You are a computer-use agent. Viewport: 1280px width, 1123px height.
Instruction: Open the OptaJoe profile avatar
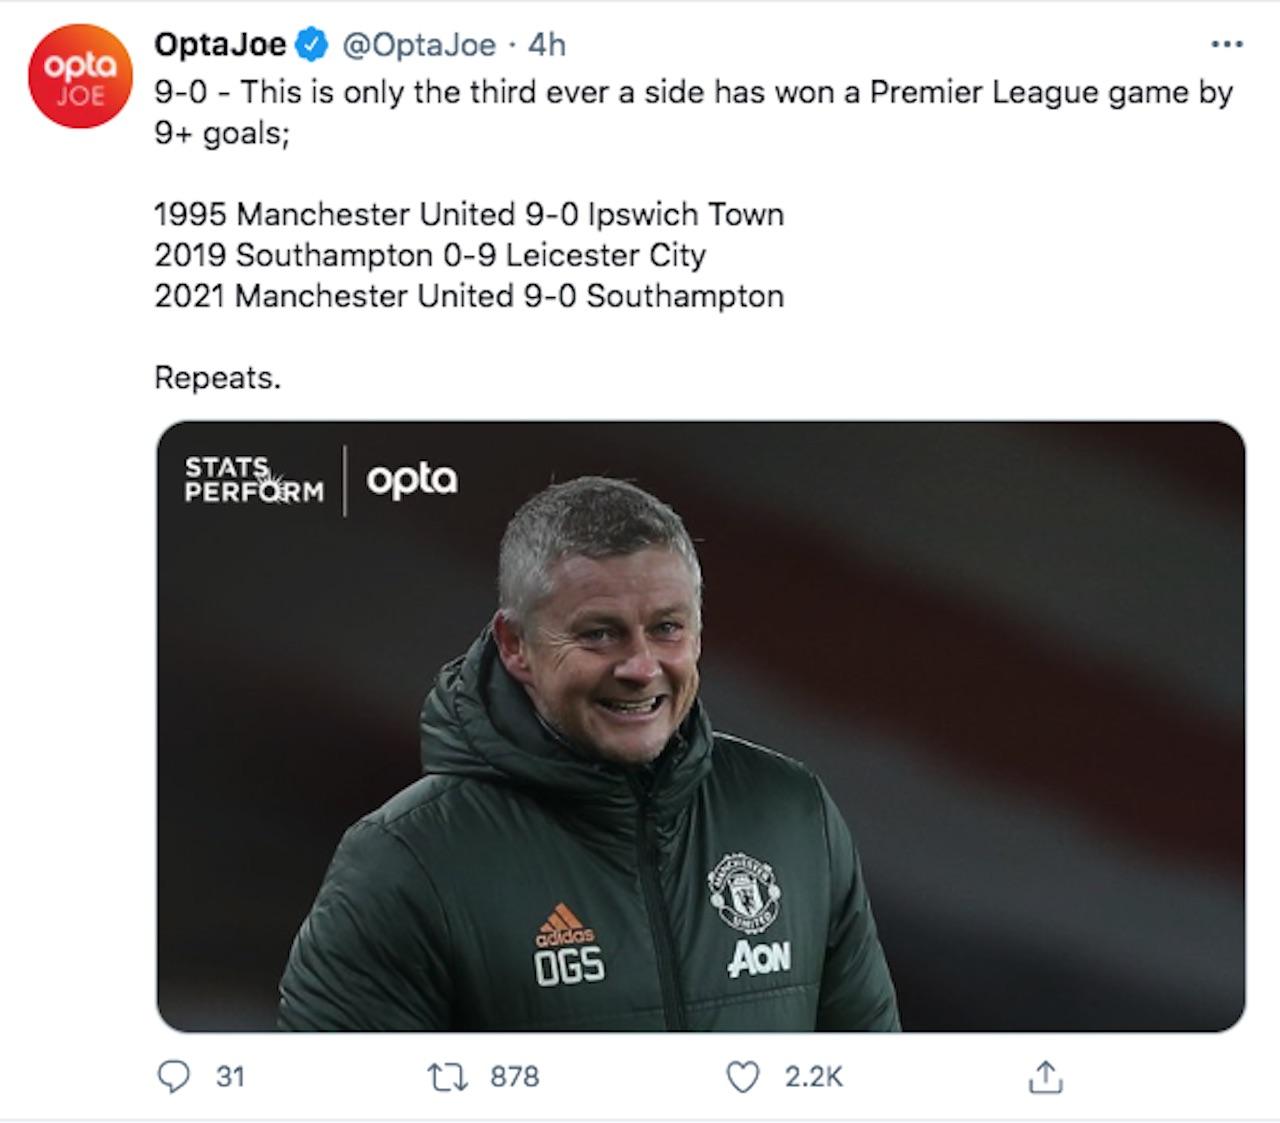[x=79, y=77]
